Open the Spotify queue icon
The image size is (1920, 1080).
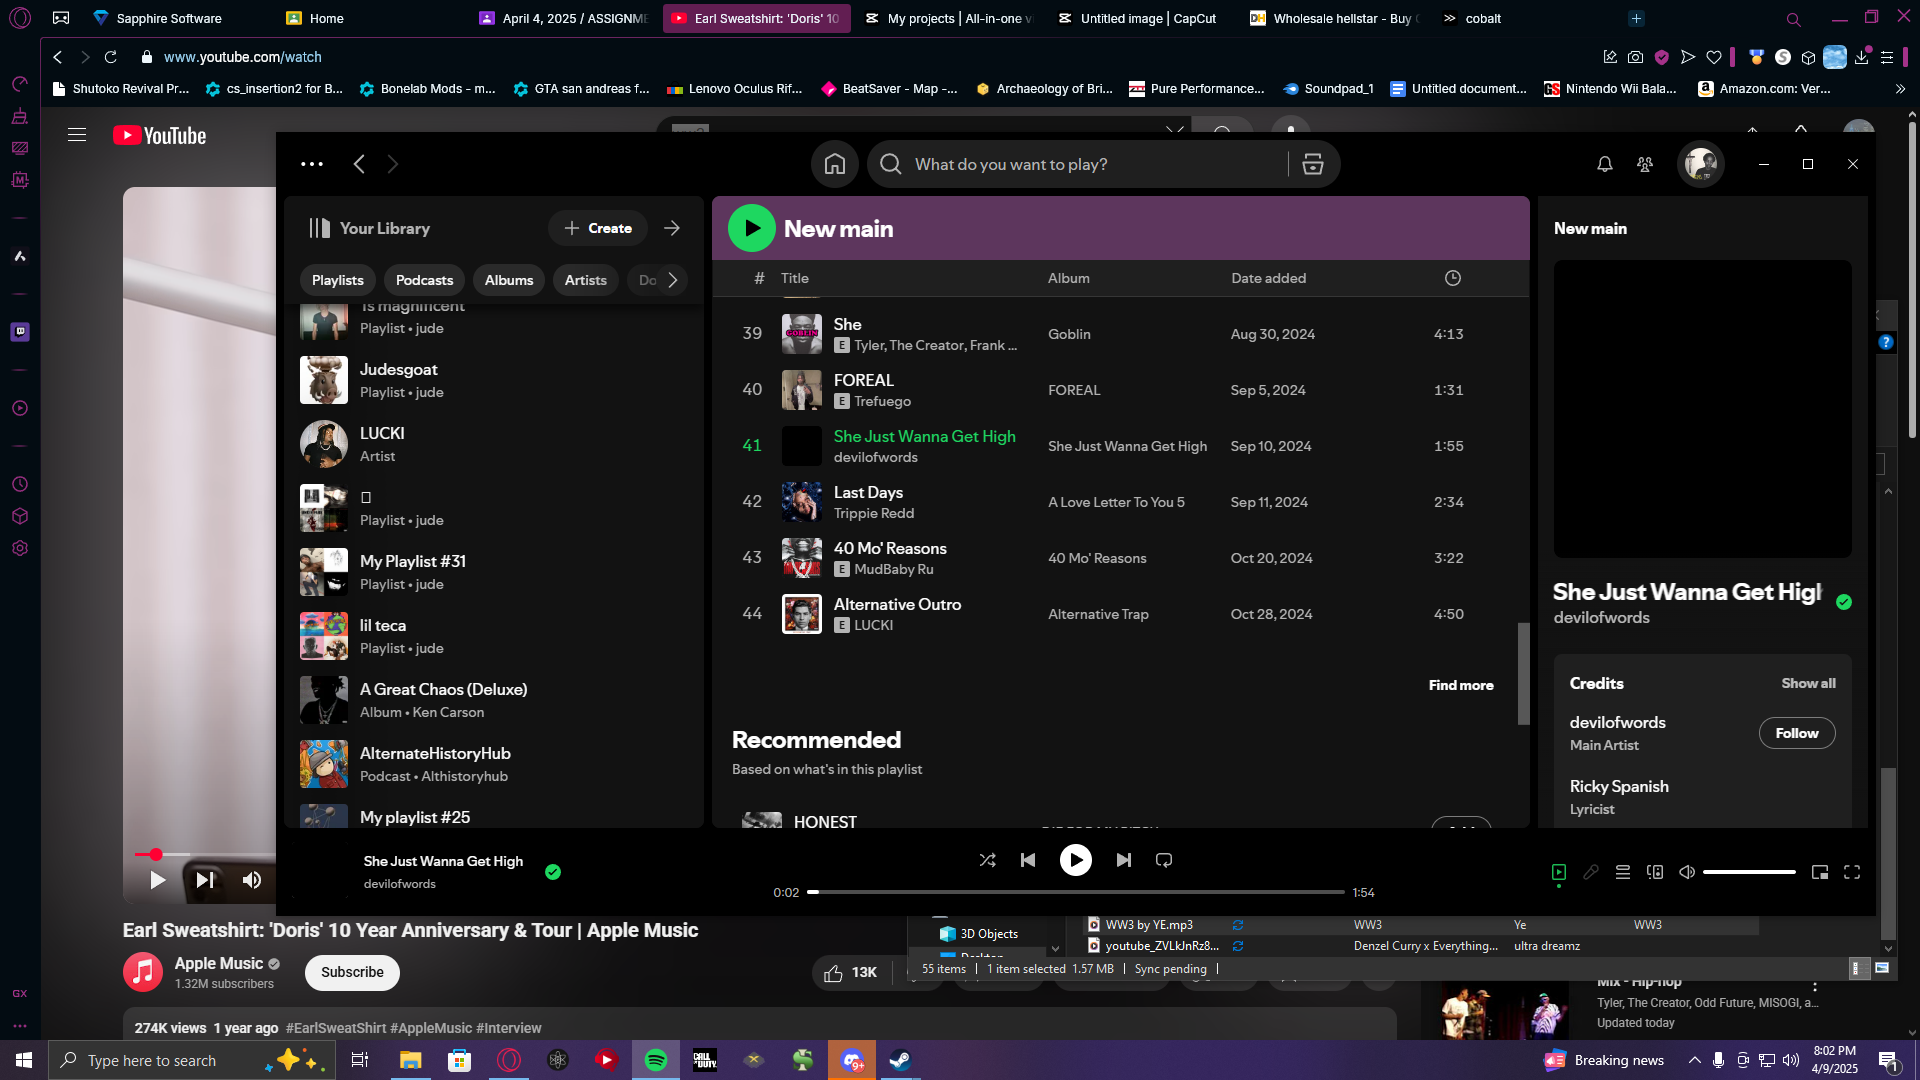(1623, 872)
